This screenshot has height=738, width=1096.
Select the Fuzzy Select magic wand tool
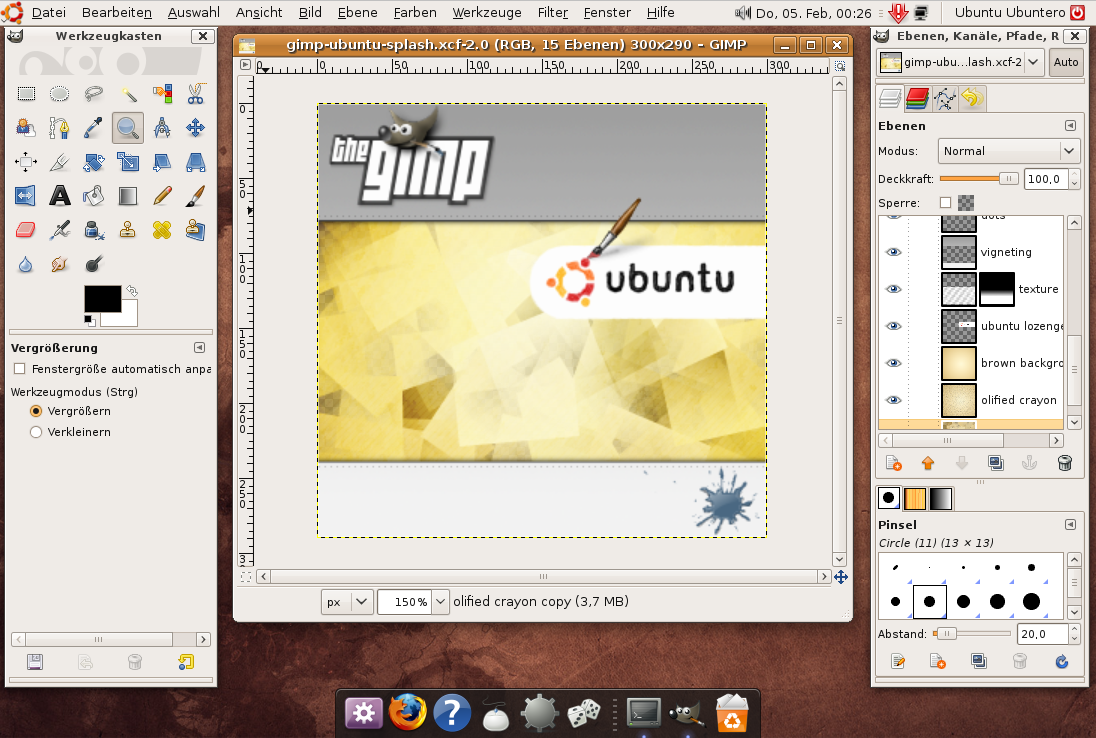pos(127,93)
